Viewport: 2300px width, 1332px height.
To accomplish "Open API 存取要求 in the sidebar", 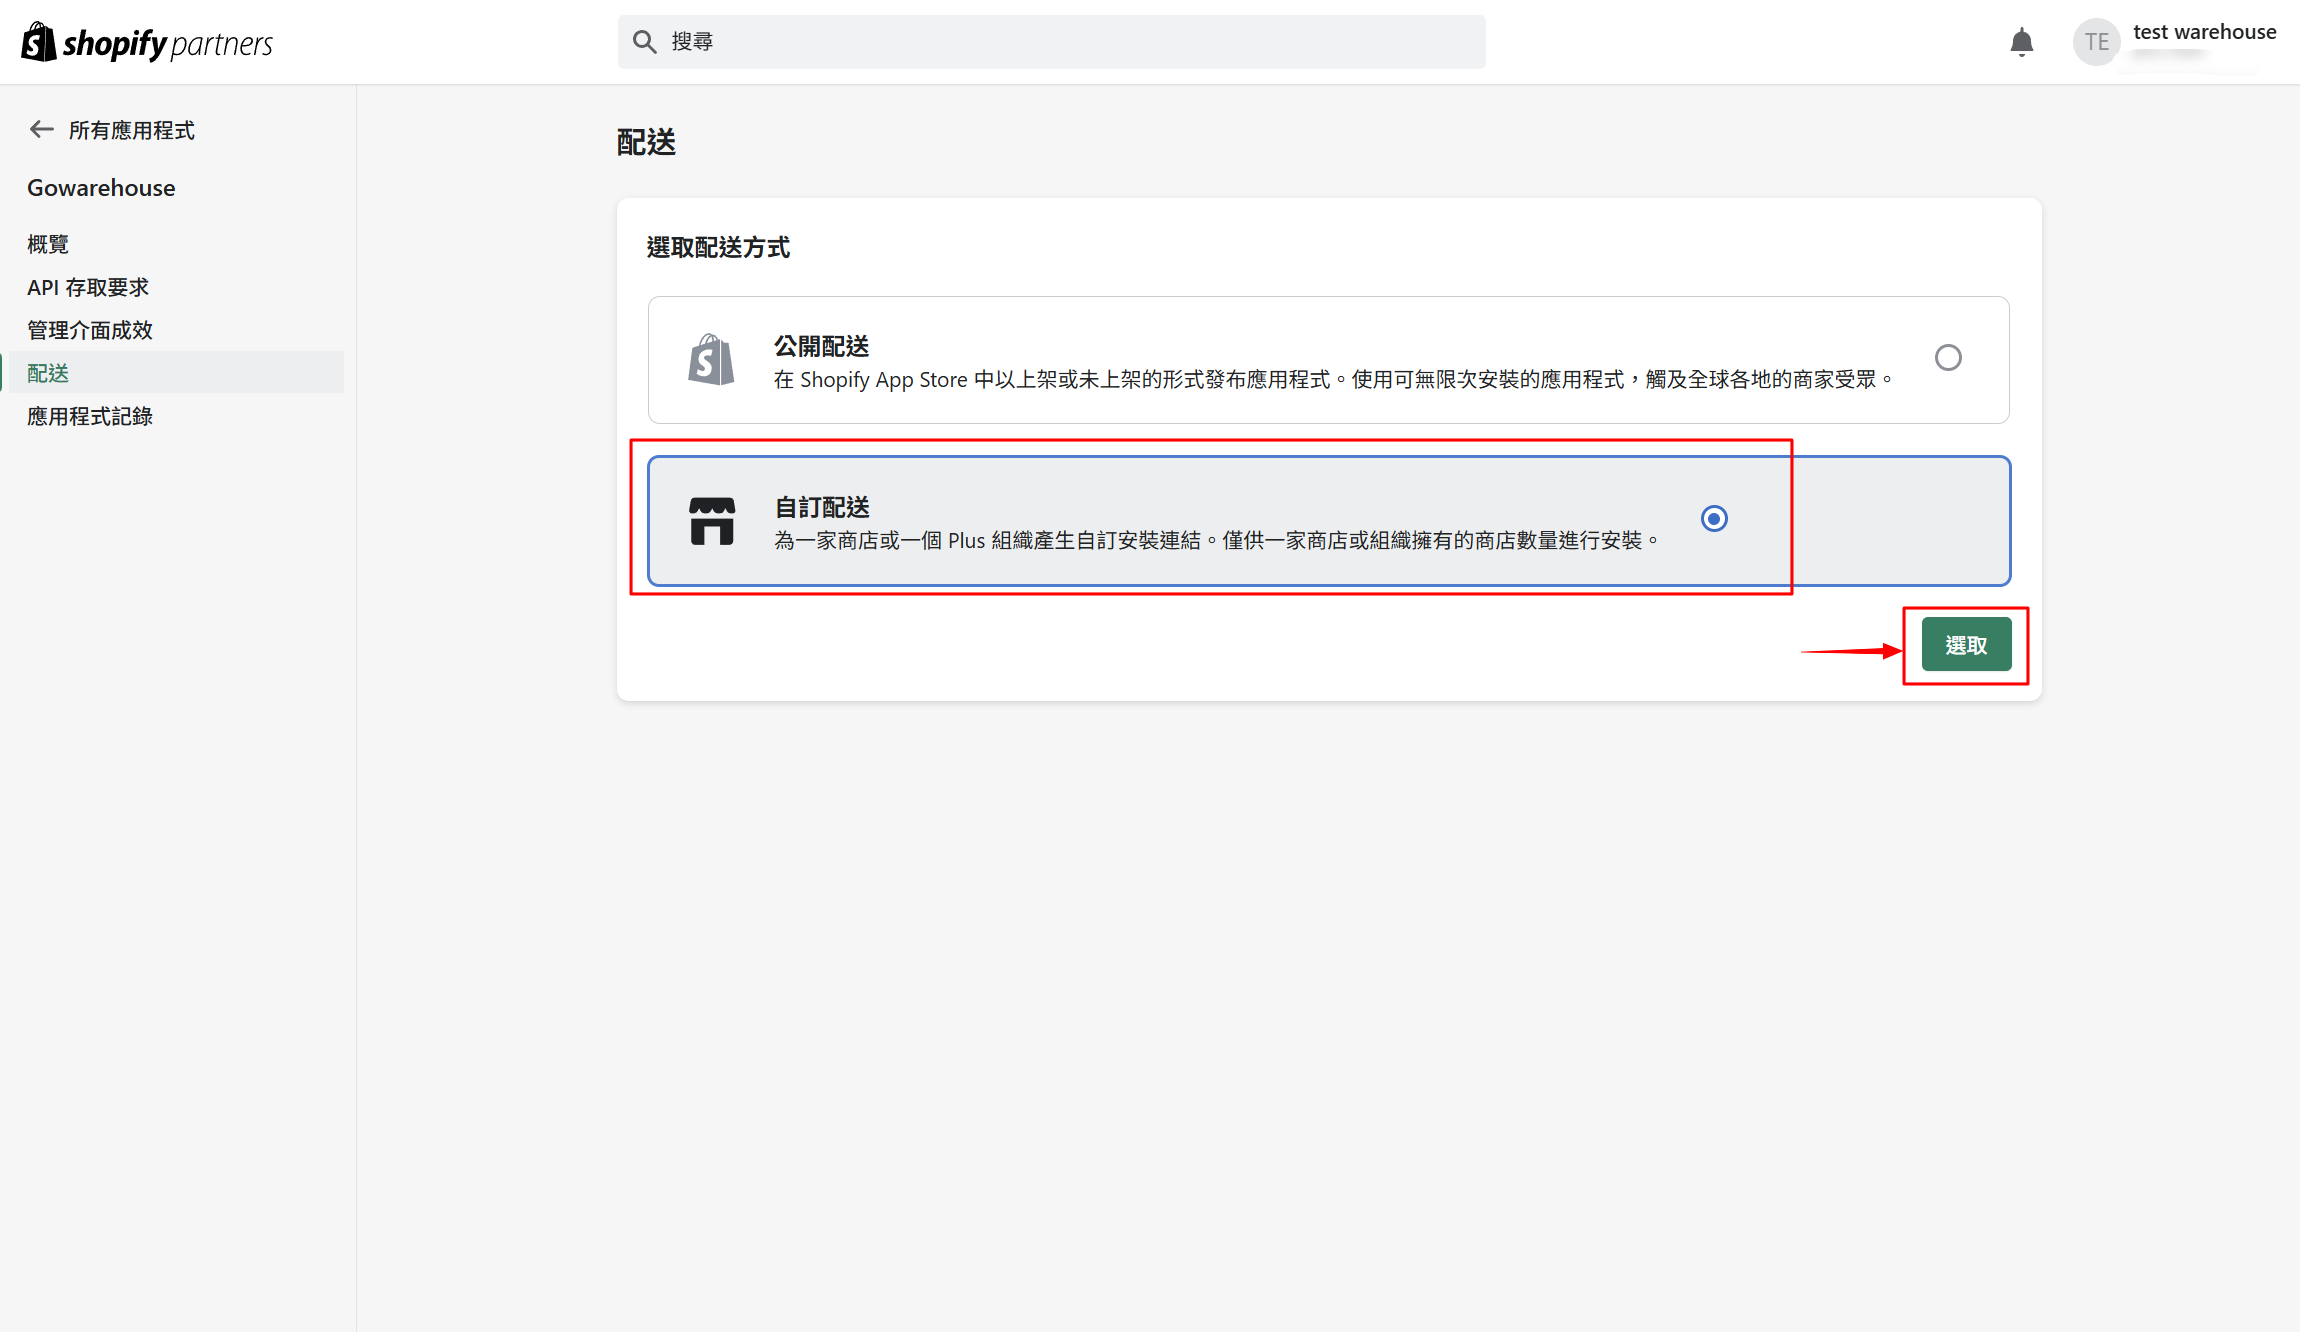I will (x=88, y=287).
